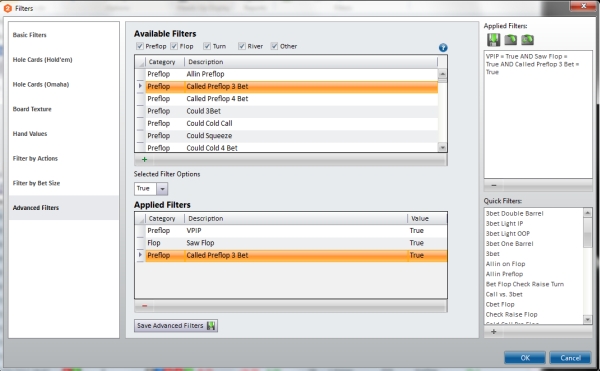This screenshot has width=600, height=371.
Task: Click plus below Quick Filters list
Action: pos(494,332)
